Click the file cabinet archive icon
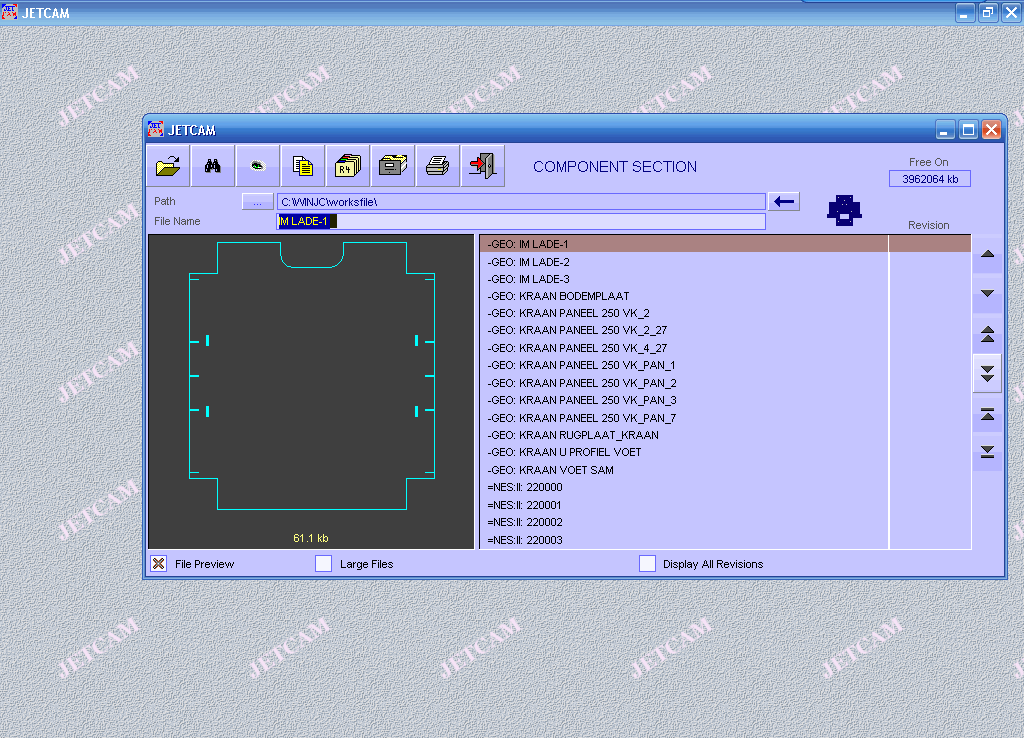This screenshot has width=1024, height=738. coord(393,166)
